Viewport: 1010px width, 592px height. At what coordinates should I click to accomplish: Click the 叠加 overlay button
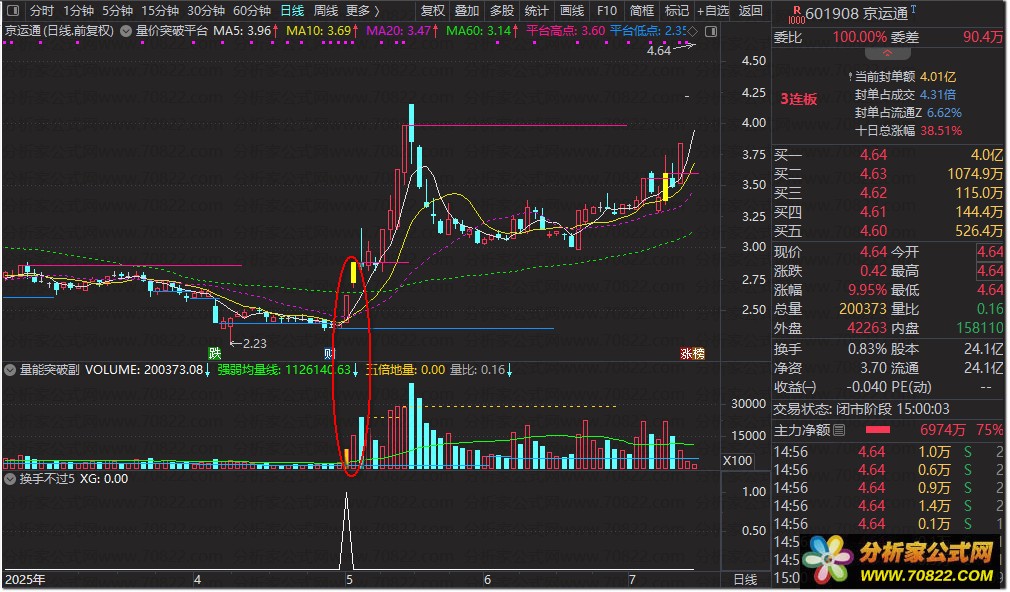point(466,10)
